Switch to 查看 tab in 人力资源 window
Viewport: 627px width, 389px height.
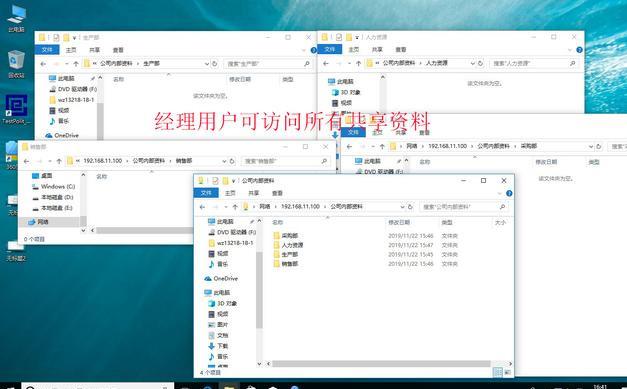pos(401,50)
